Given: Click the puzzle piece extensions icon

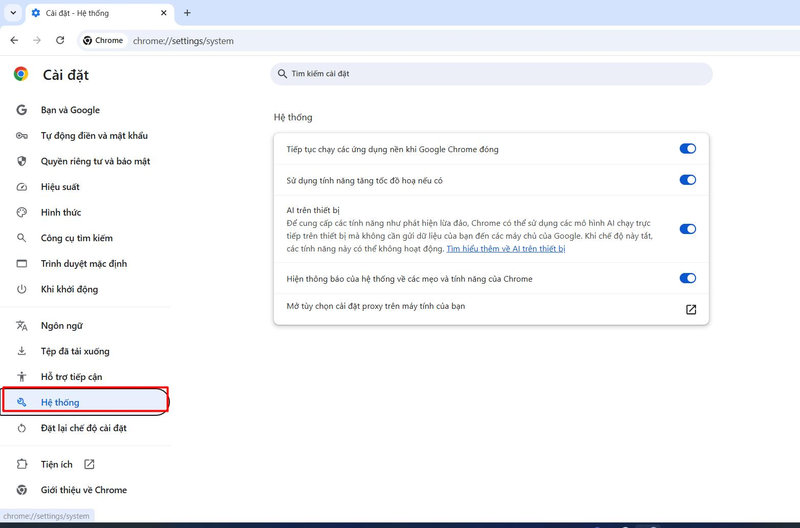Looking at the screenshot, I should click(21, 464).
